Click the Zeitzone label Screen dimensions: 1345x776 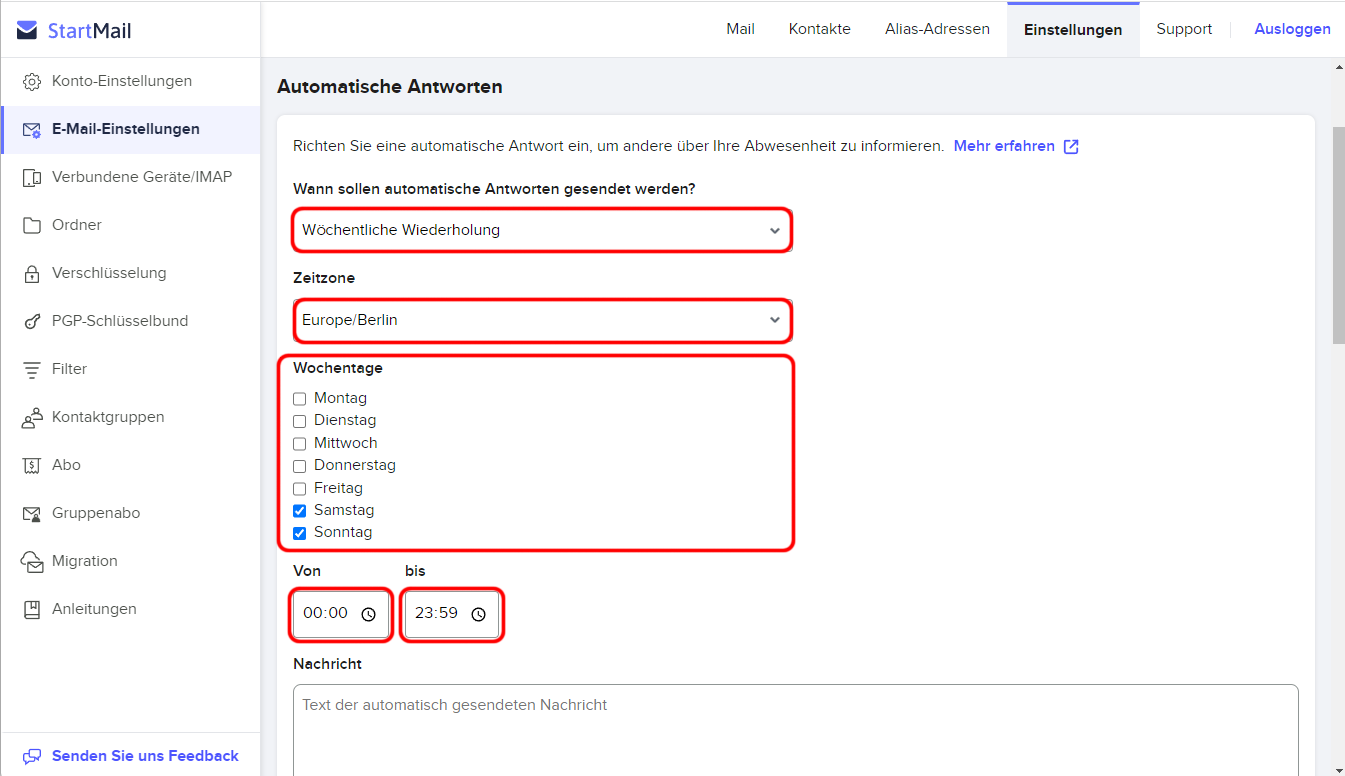[324, 278]
